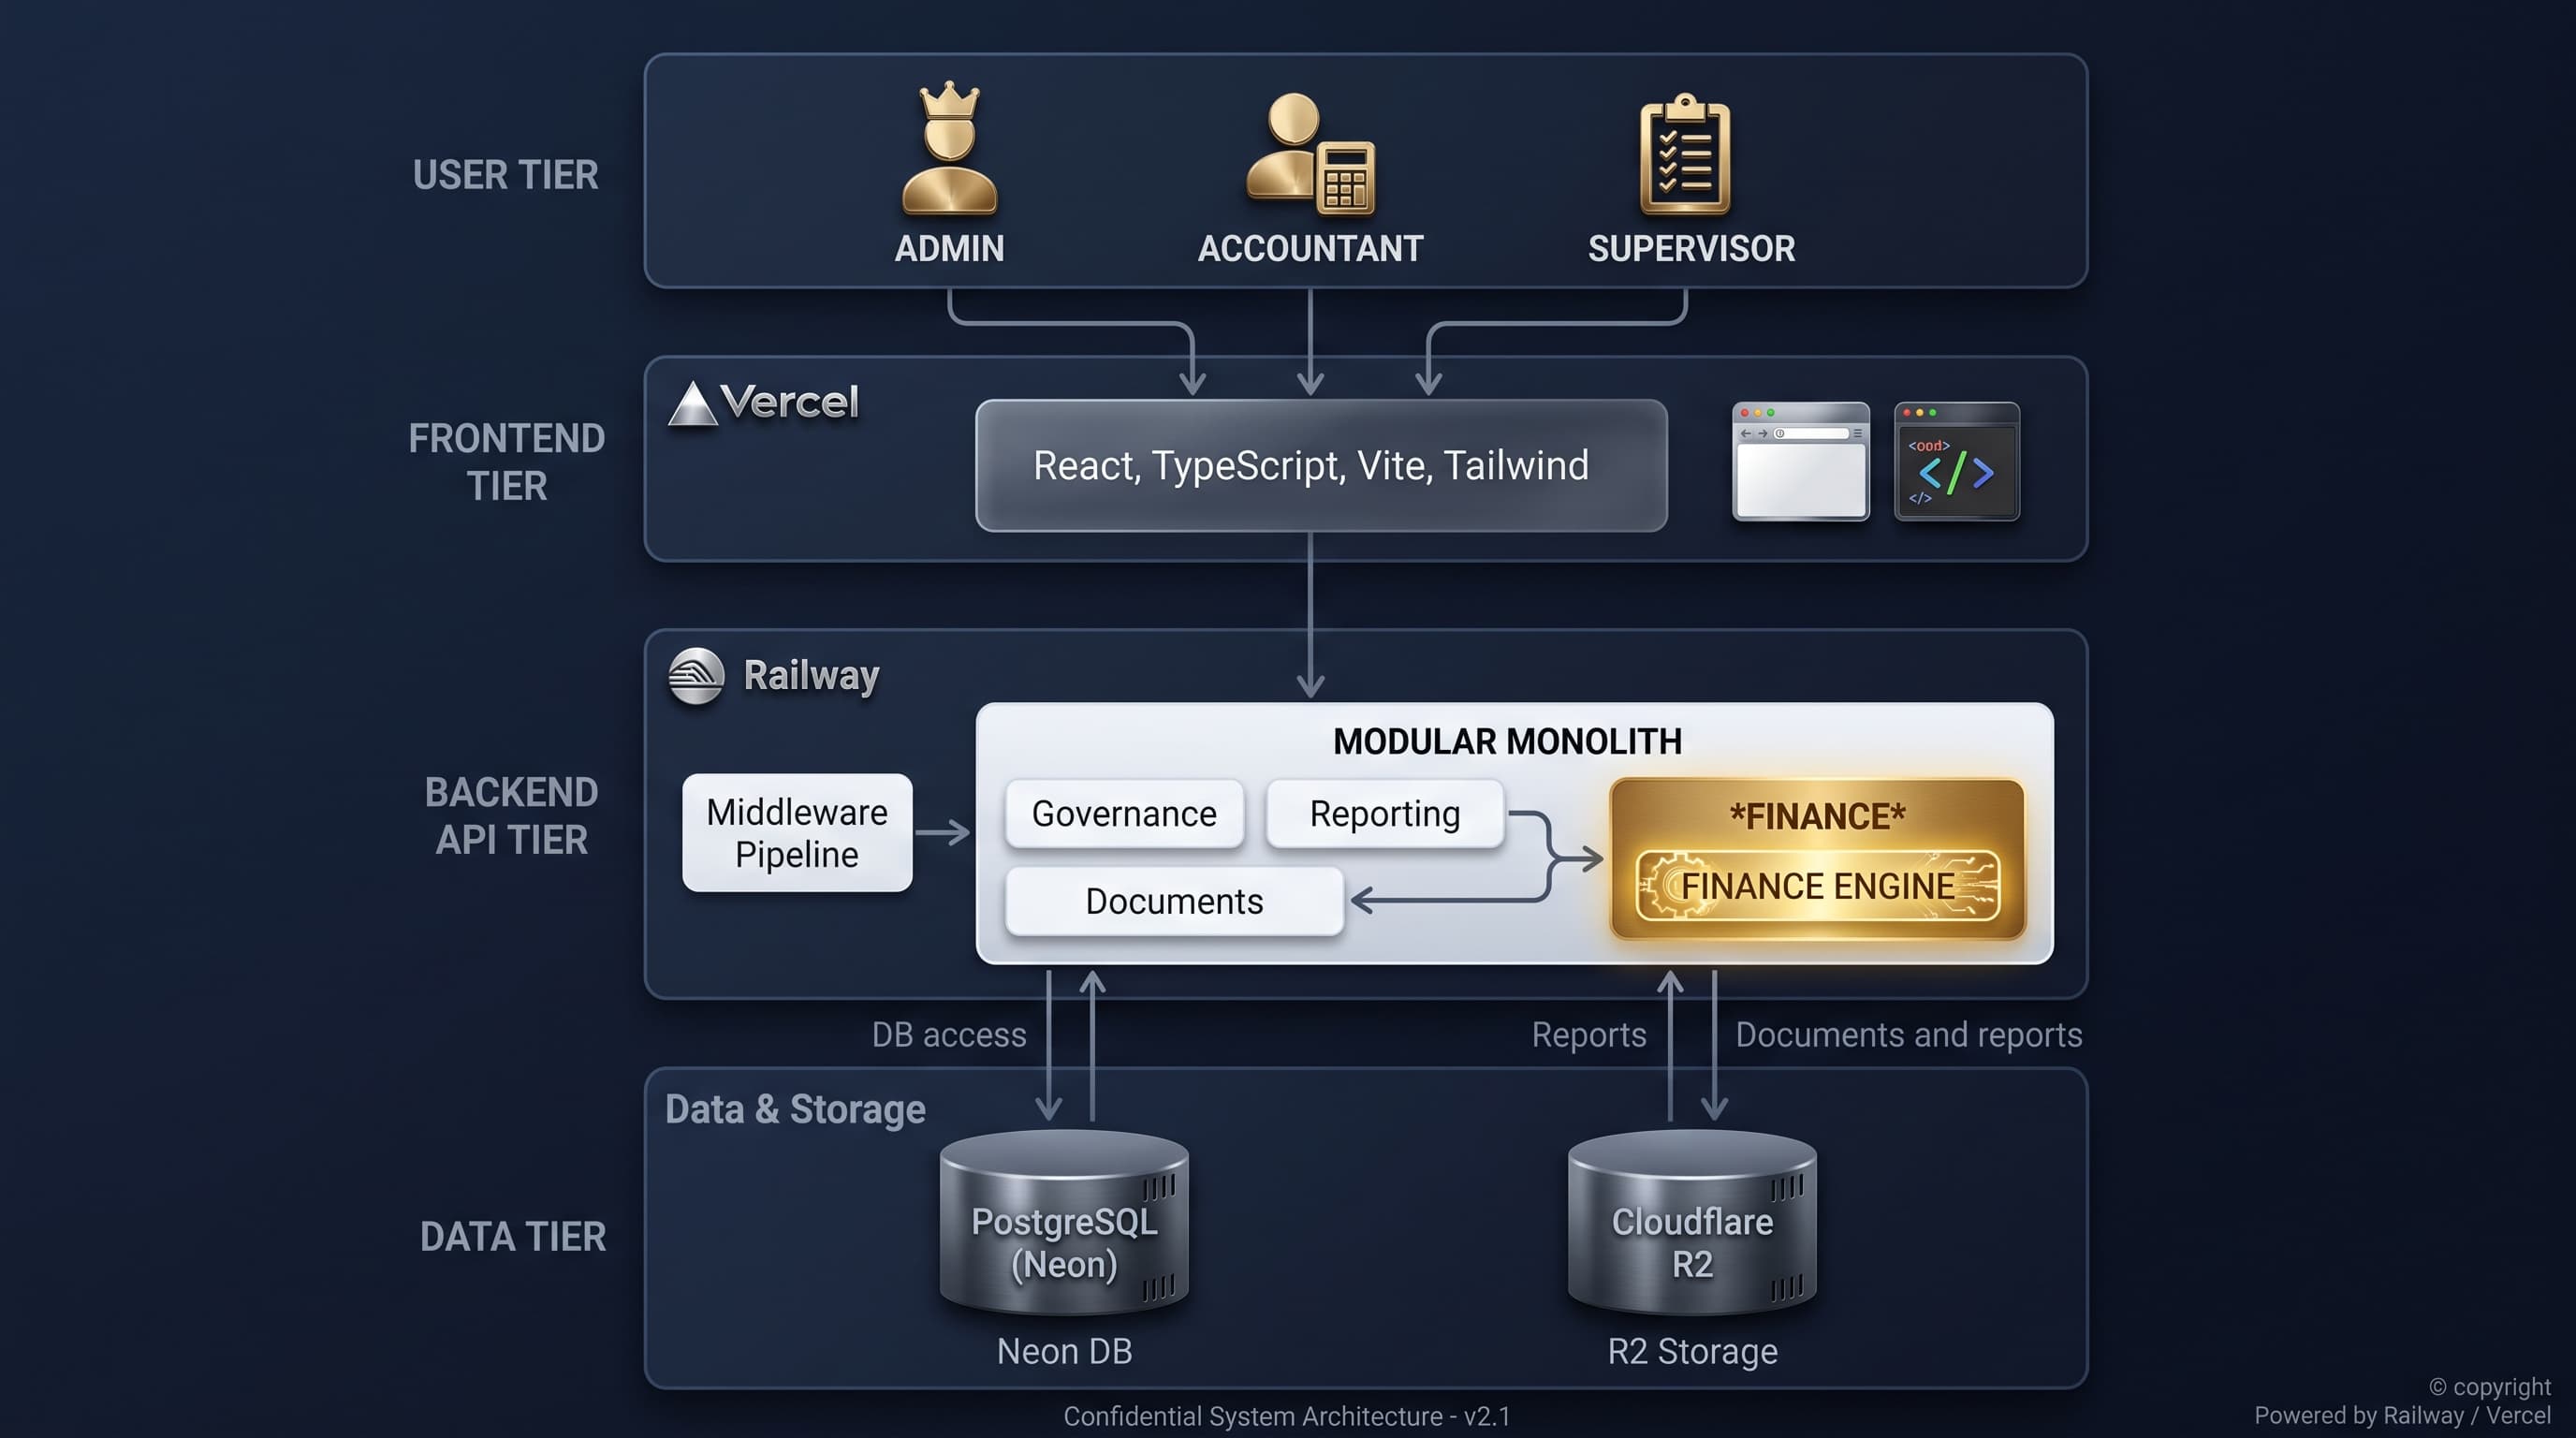Click the SUPERVISOR label text
2576x1438 pixels.
point(1691,248)
